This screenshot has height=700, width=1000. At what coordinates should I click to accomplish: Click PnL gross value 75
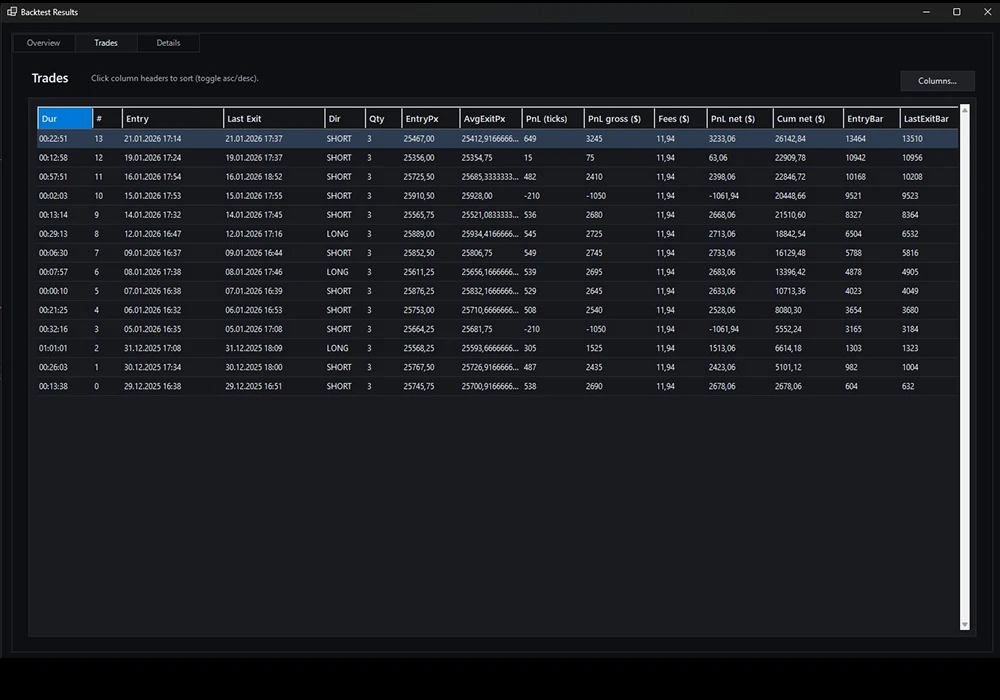(590, 157)
